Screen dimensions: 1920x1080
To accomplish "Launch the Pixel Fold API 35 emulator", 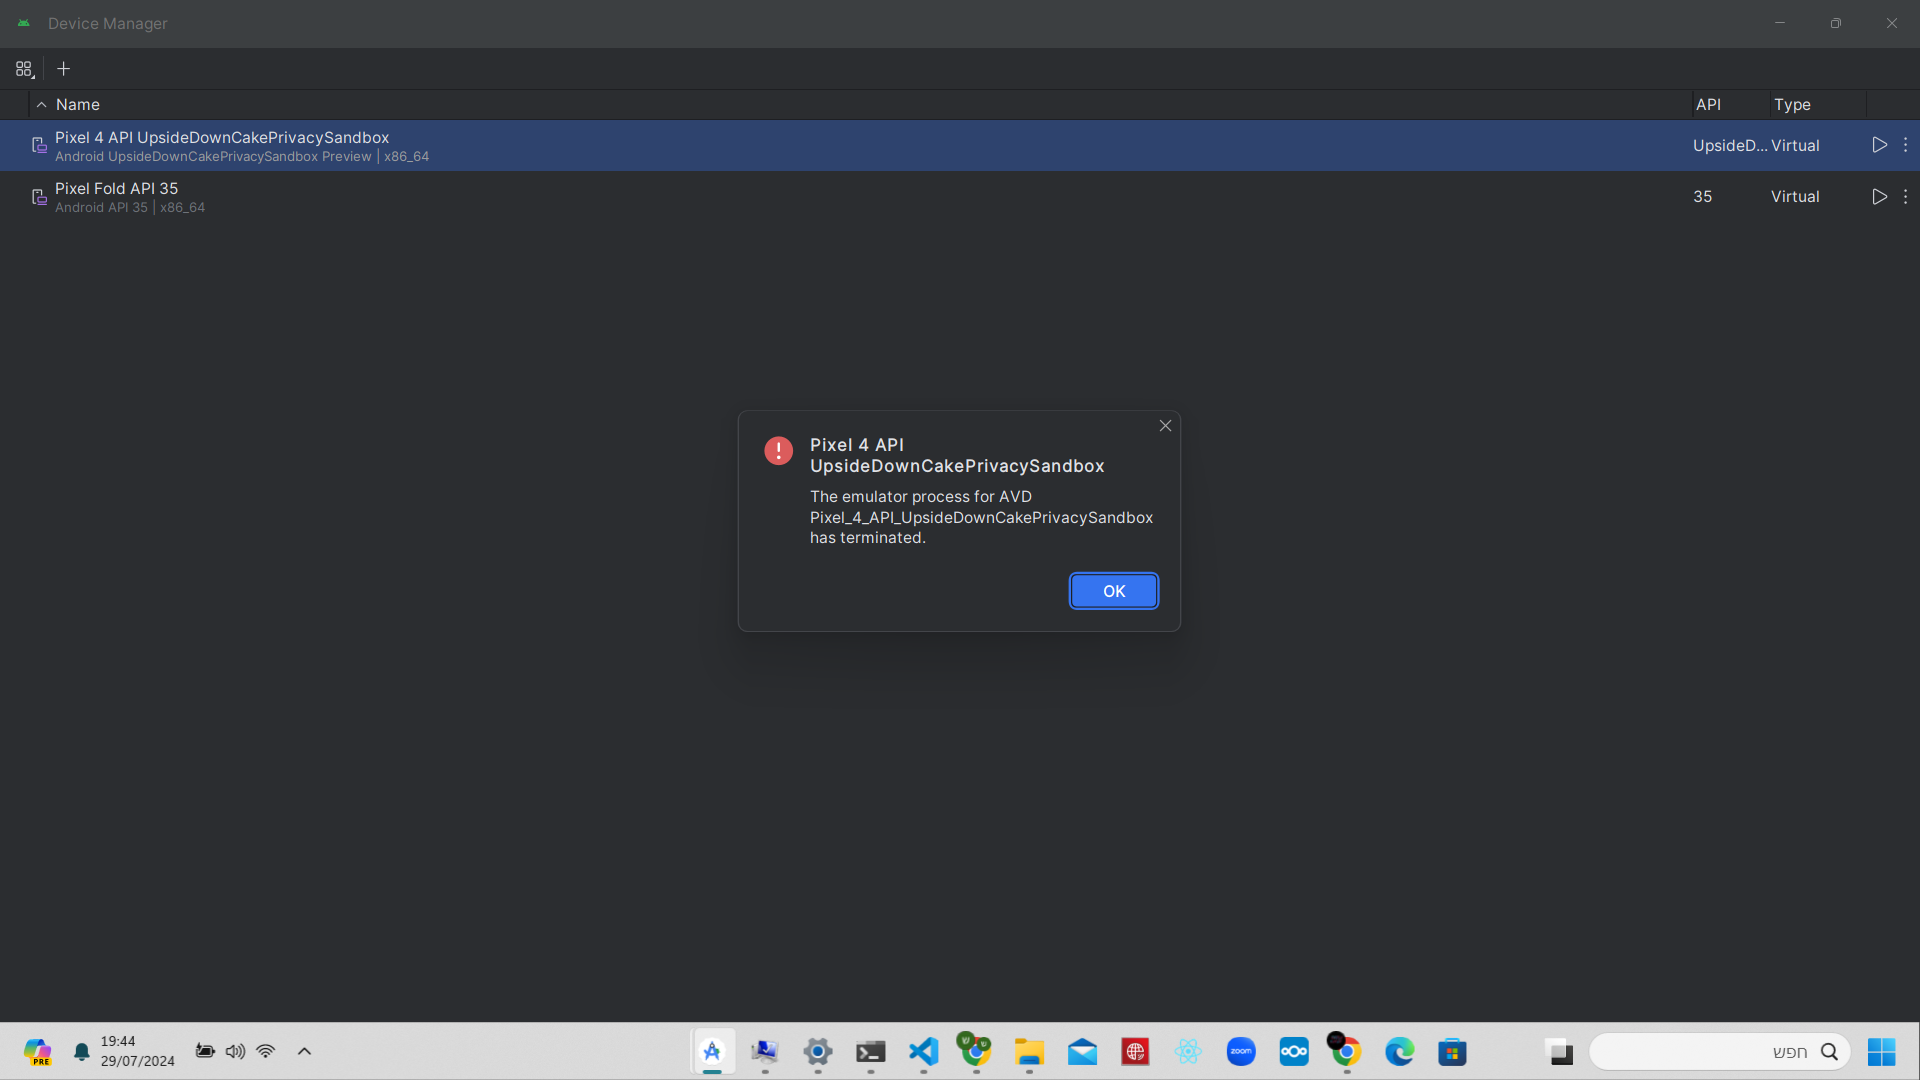I will click(1879, 197).
